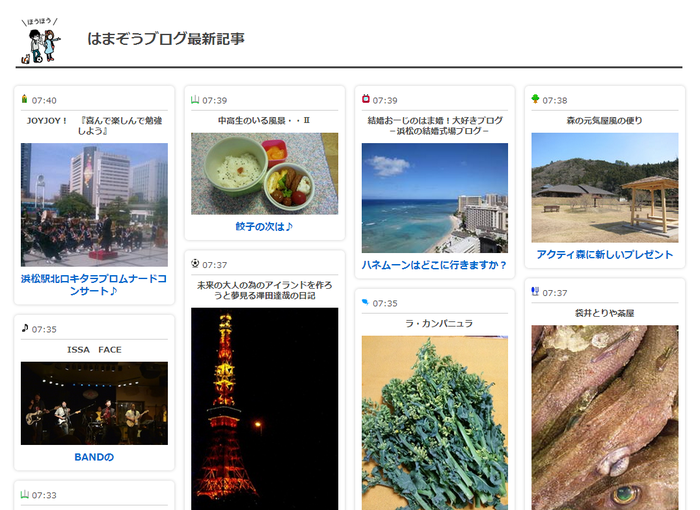Click the park gazebo photo thumbnail

(604, 188)
